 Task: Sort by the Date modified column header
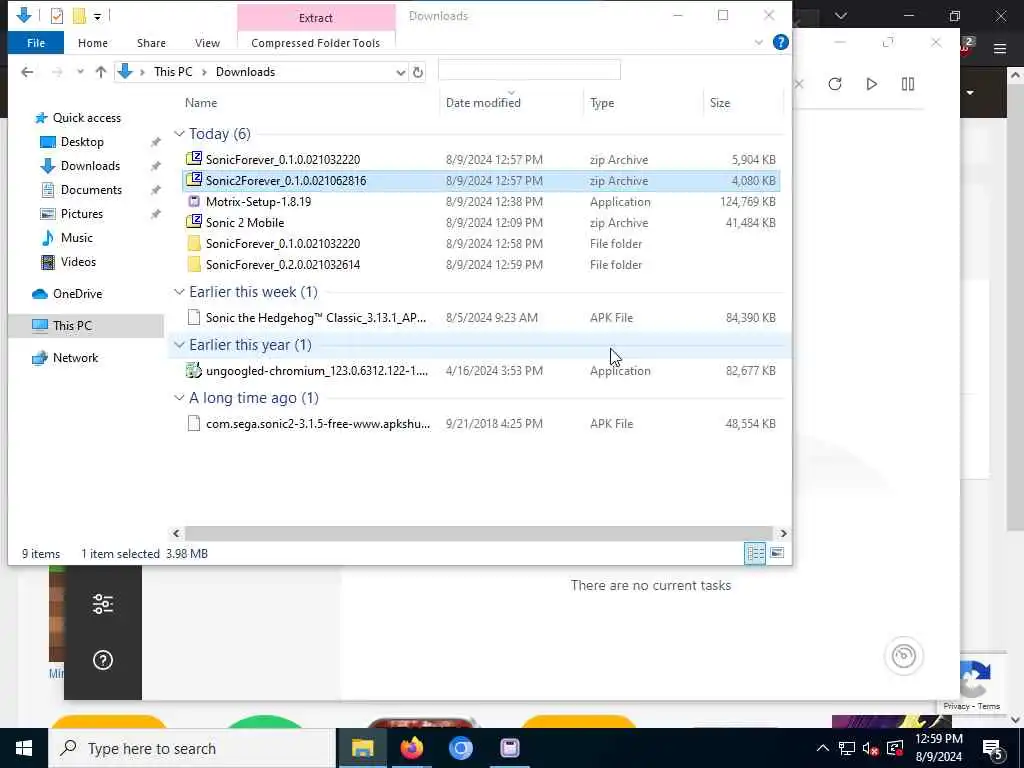[483, 103]
